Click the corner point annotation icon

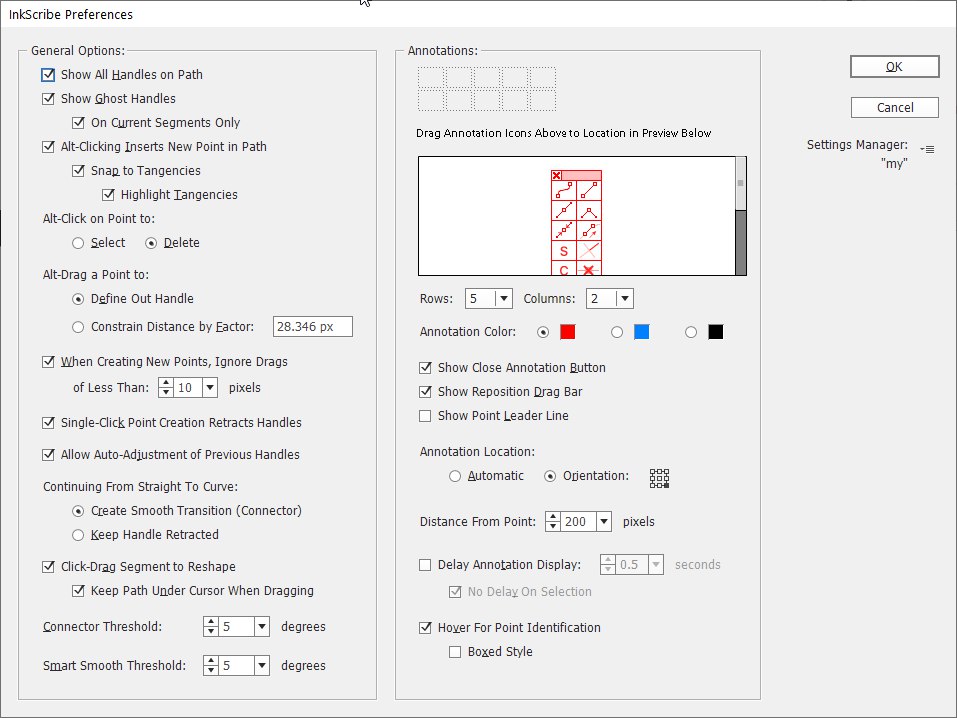tap(589, 211)
